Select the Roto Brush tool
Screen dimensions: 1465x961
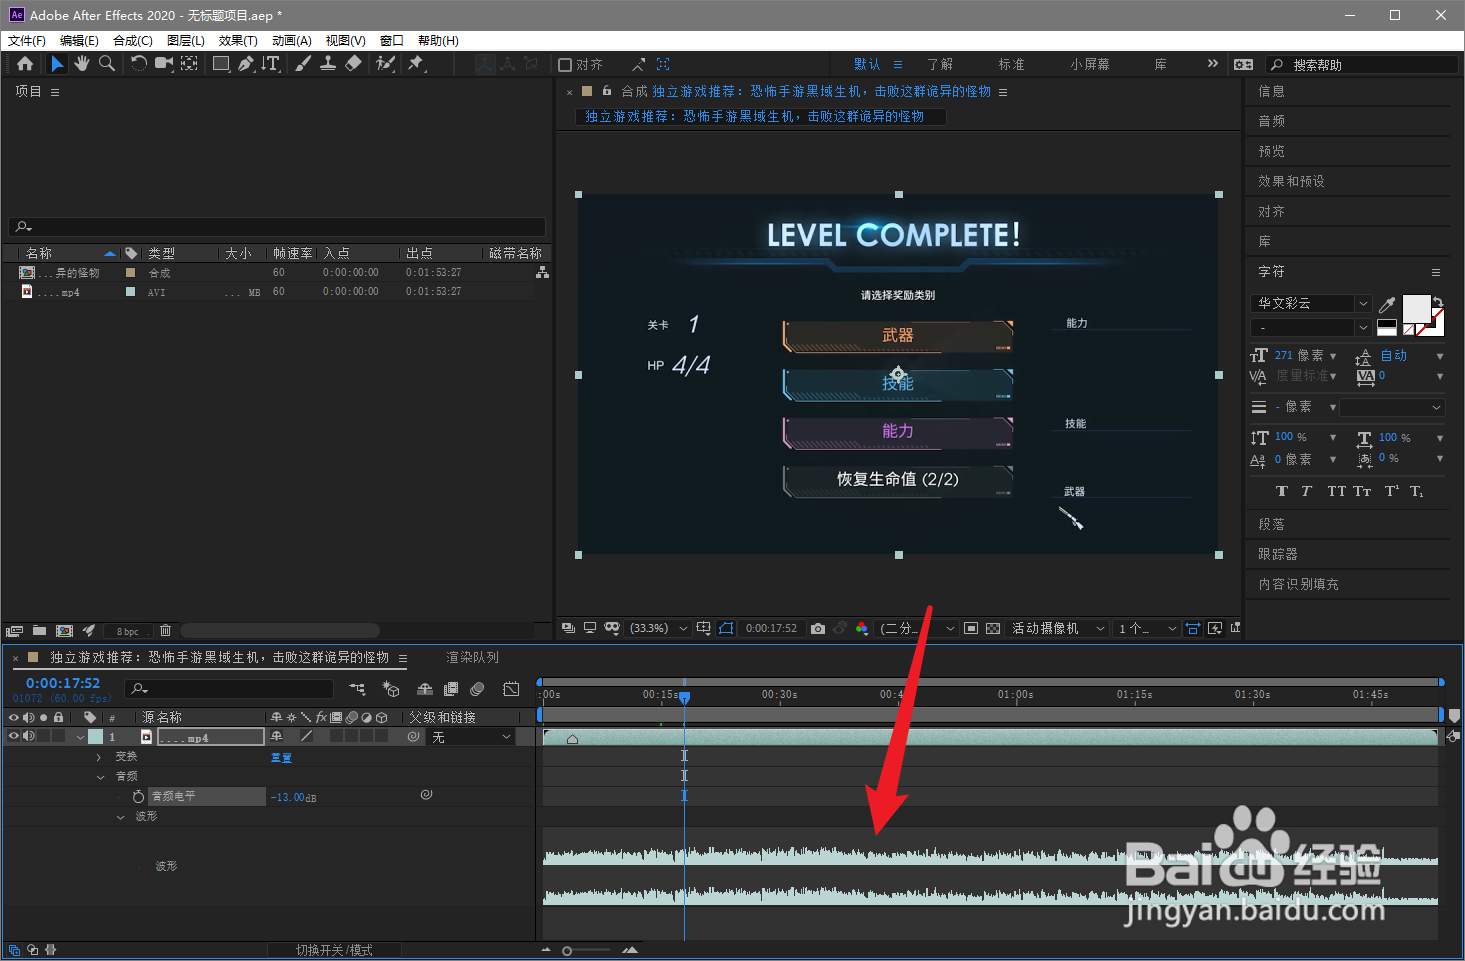[385, 63]
